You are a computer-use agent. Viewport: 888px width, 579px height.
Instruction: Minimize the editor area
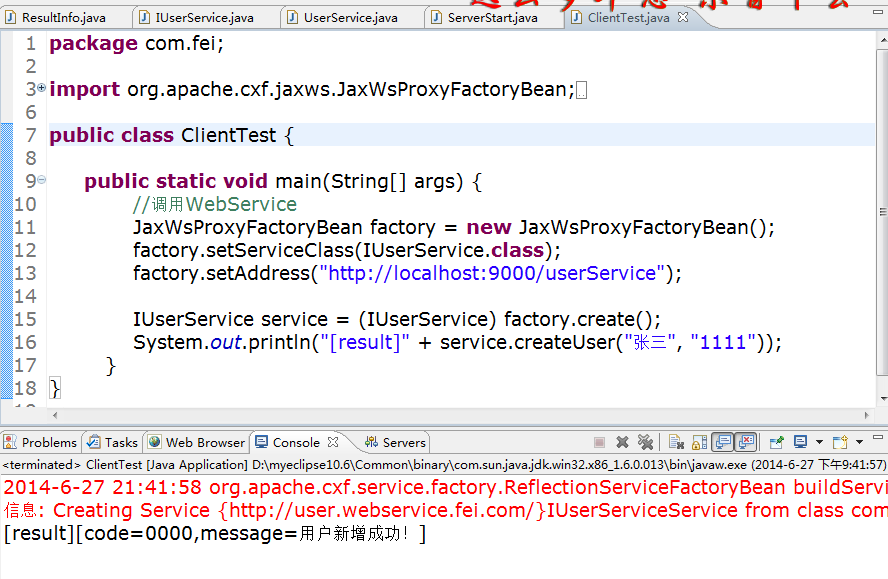878,12
